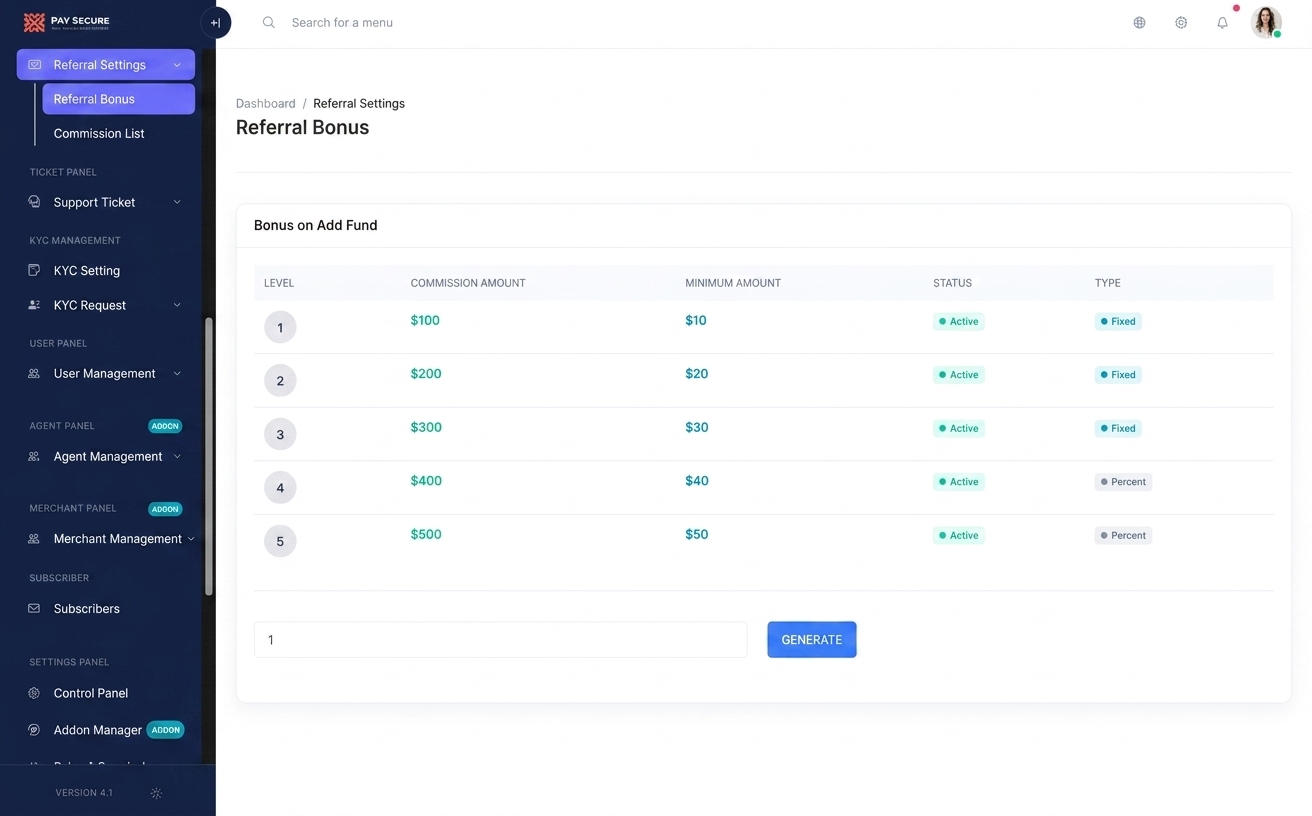This screenshot has height=816, width=1312.
Task: Expand the User Management chevron
Action: (x=177, y=374)
